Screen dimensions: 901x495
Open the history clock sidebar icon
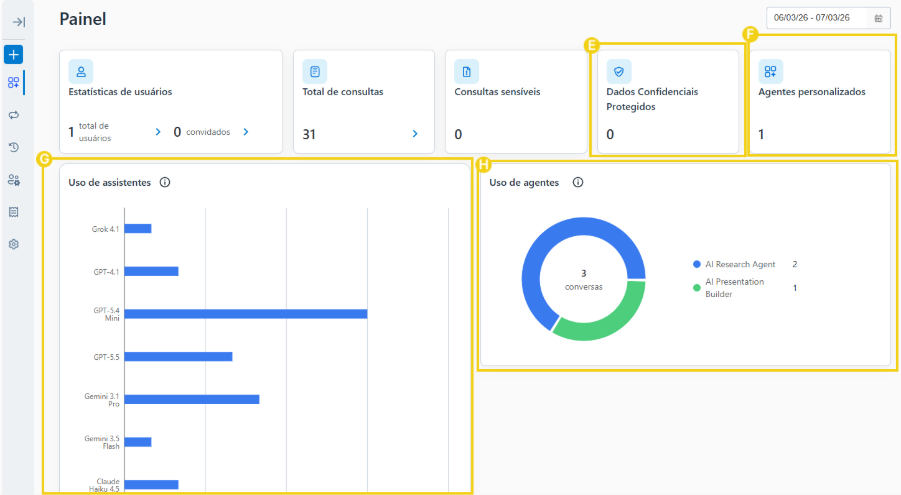point(14,147)
